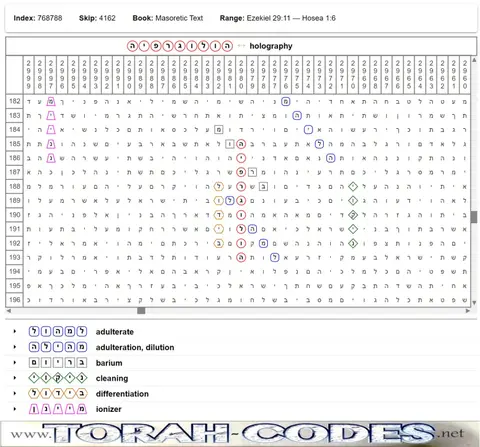The width and height of the screenshot is (480, 447).
Task: Click column header 29980
Action: pyautogui.click(x=241, y=75)
